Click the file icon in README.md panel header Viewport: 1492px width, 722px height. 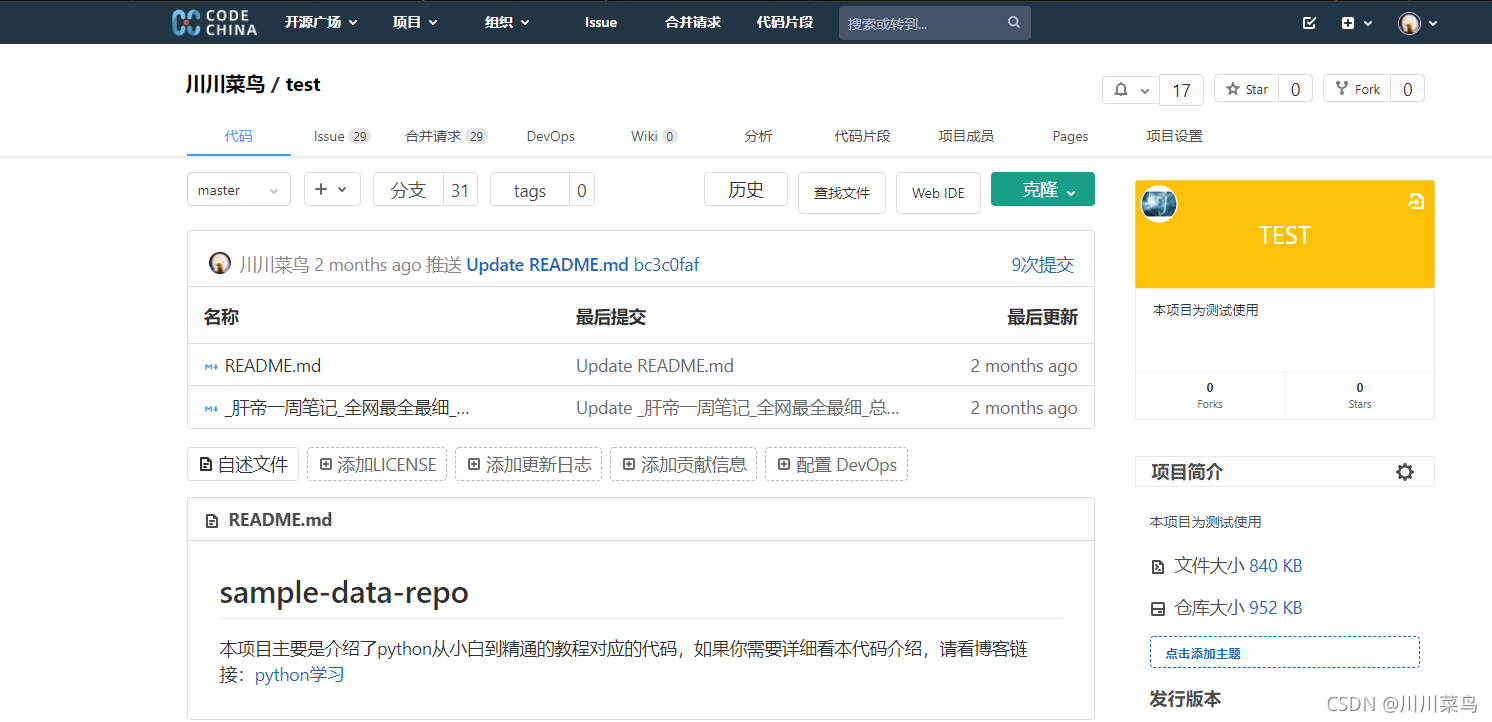tap(212, 521)
